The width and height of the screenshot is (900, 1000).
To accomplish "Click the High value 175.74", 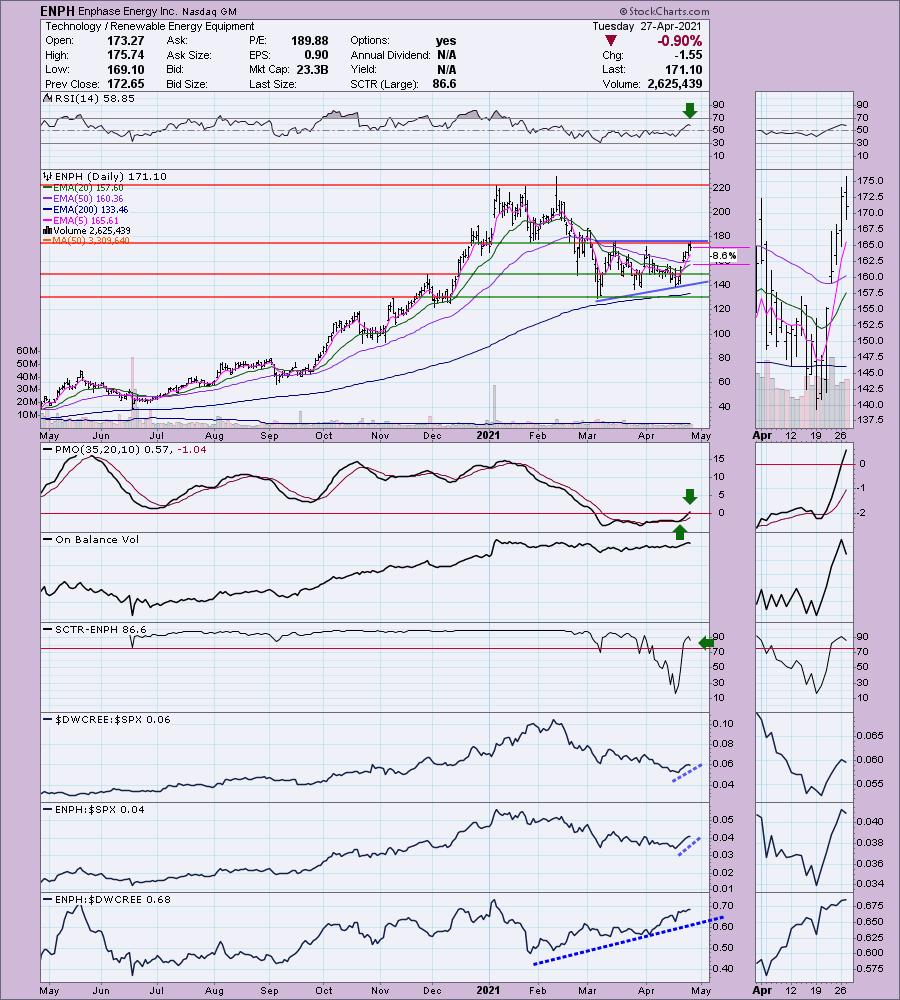I will pos(125,55).
